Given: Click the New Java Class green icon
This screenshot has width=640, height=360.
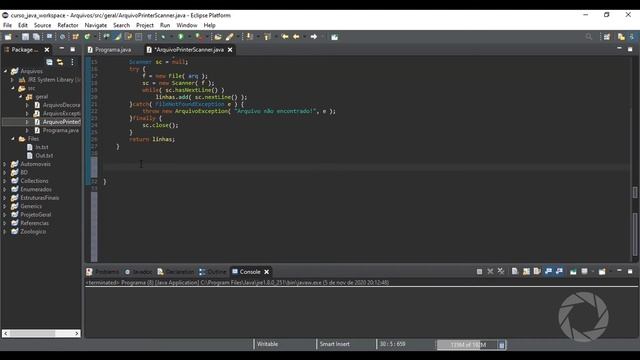Looking at the screenshot, I should click(x=87, y=37).
